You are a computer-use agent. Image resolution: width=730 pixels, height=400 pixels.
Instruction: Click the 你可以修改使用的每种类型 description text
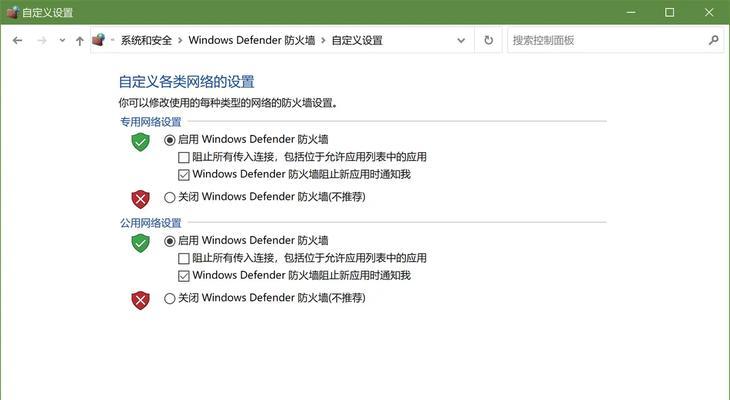coord(228,103)
